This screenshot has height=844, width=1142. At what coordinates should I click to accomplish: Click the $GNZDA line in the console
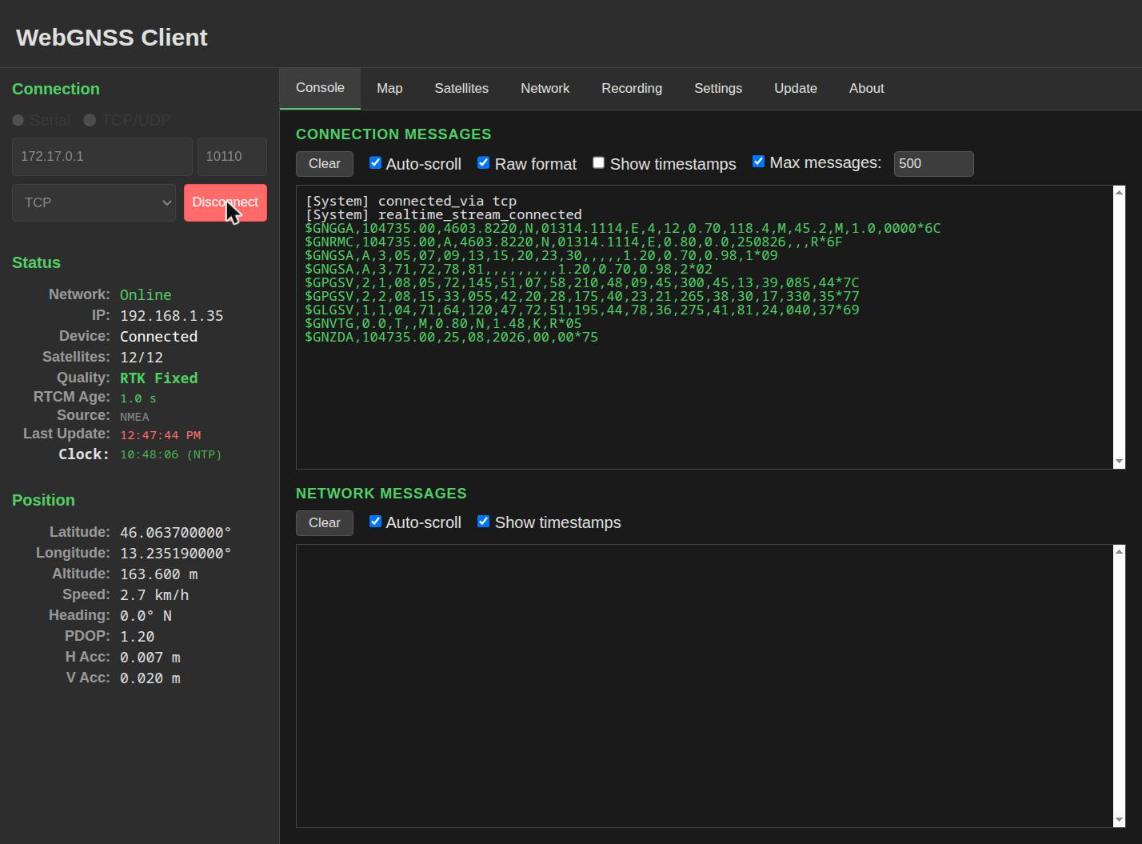click(x=451, y=337)
